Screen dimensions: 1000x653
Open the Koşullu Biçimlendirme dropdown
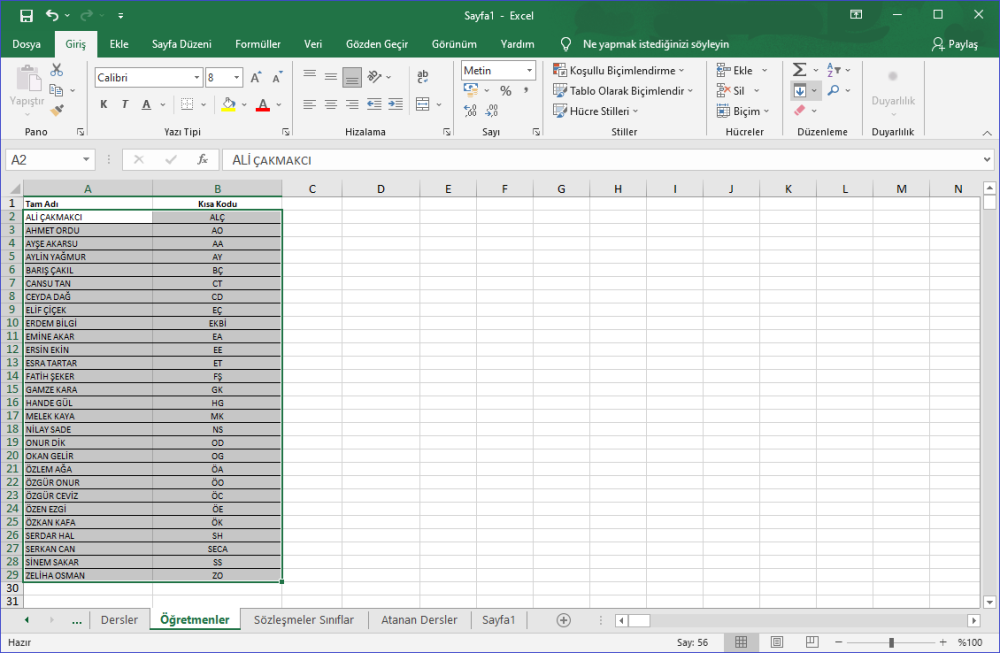620,70
